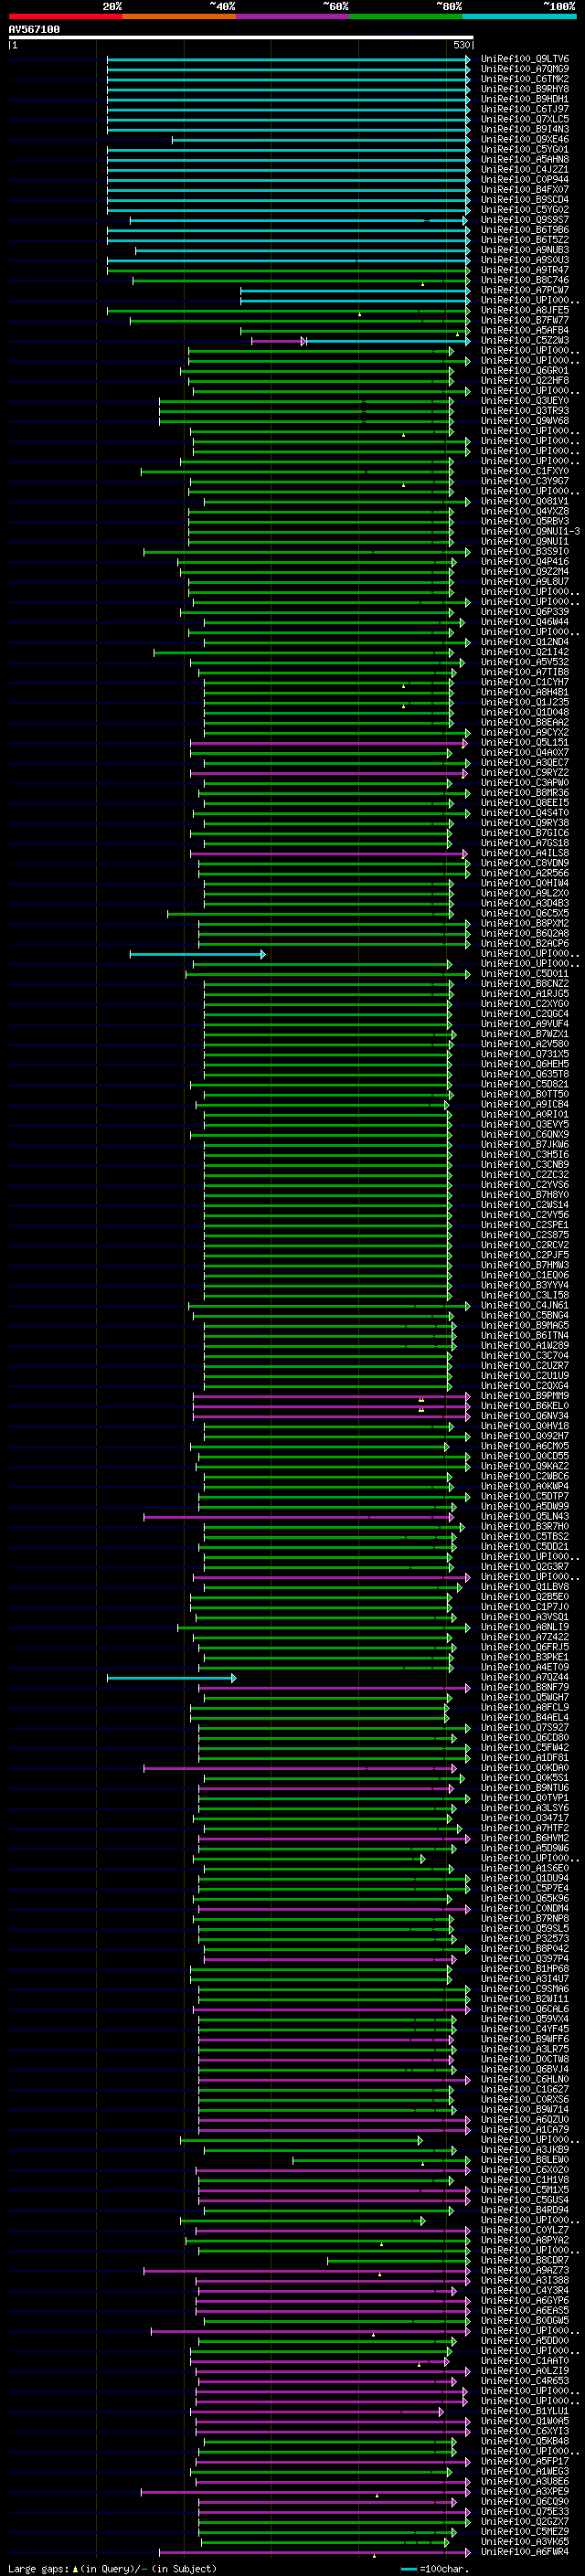Select the UniRef100_B6KEL0 hit label
This screenshot has width=585, height=2576.
525,1405
